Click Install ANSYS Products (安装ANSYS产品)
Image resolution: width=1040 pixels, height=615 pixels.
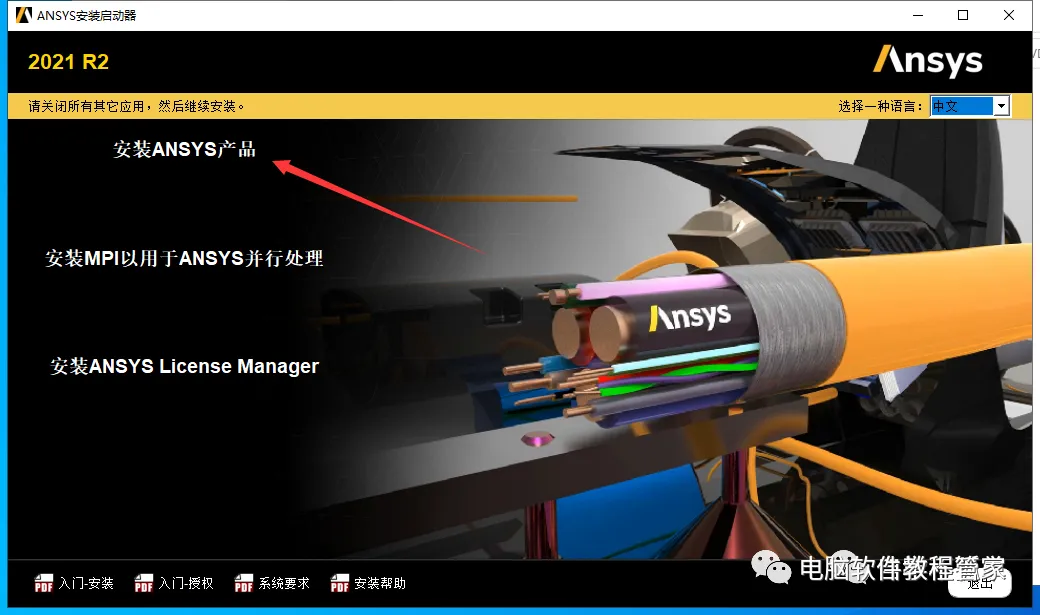coord(184,149)
